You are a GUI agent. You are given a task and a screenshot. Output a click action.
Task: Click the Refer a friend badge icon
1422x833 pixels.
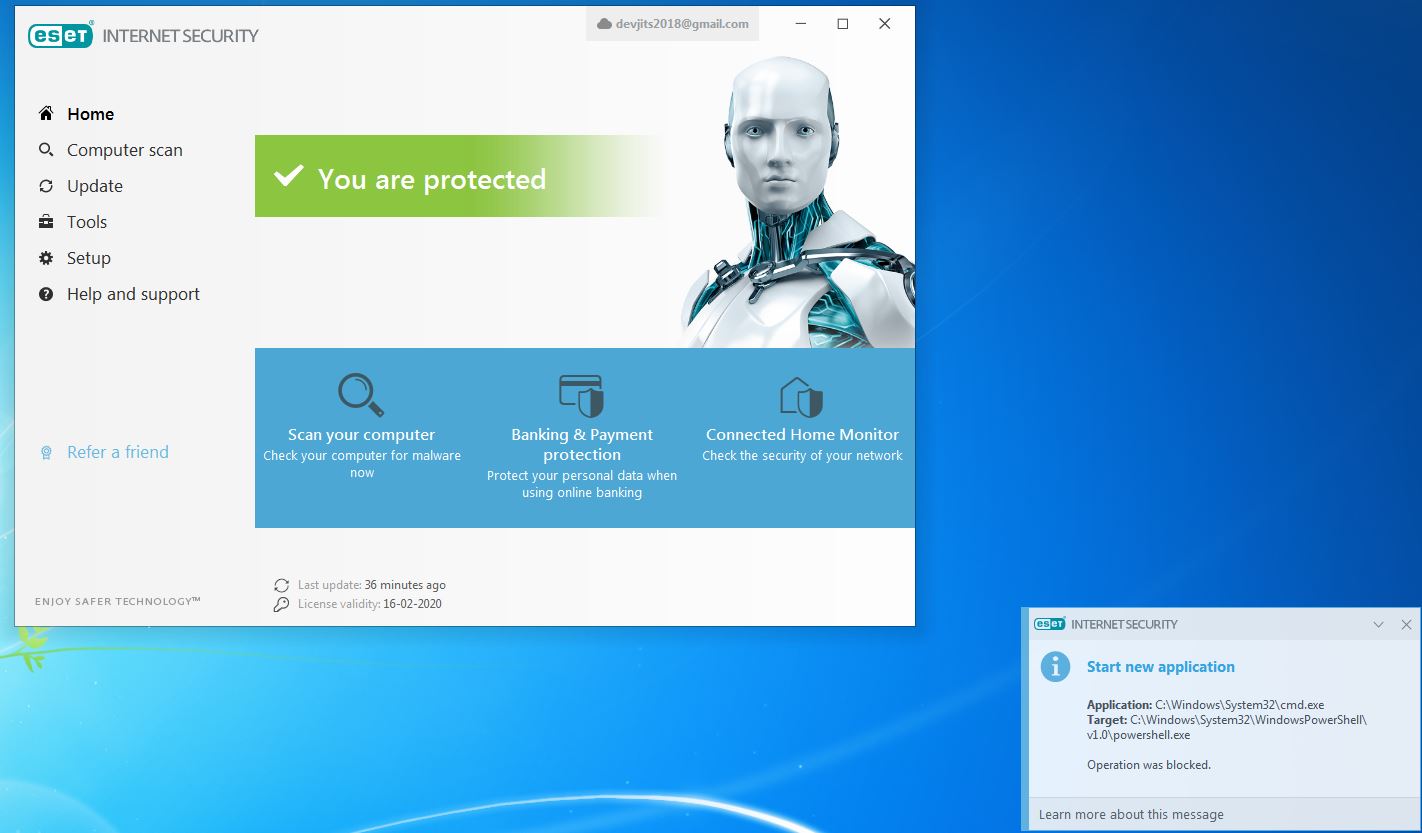coord(46,453)
